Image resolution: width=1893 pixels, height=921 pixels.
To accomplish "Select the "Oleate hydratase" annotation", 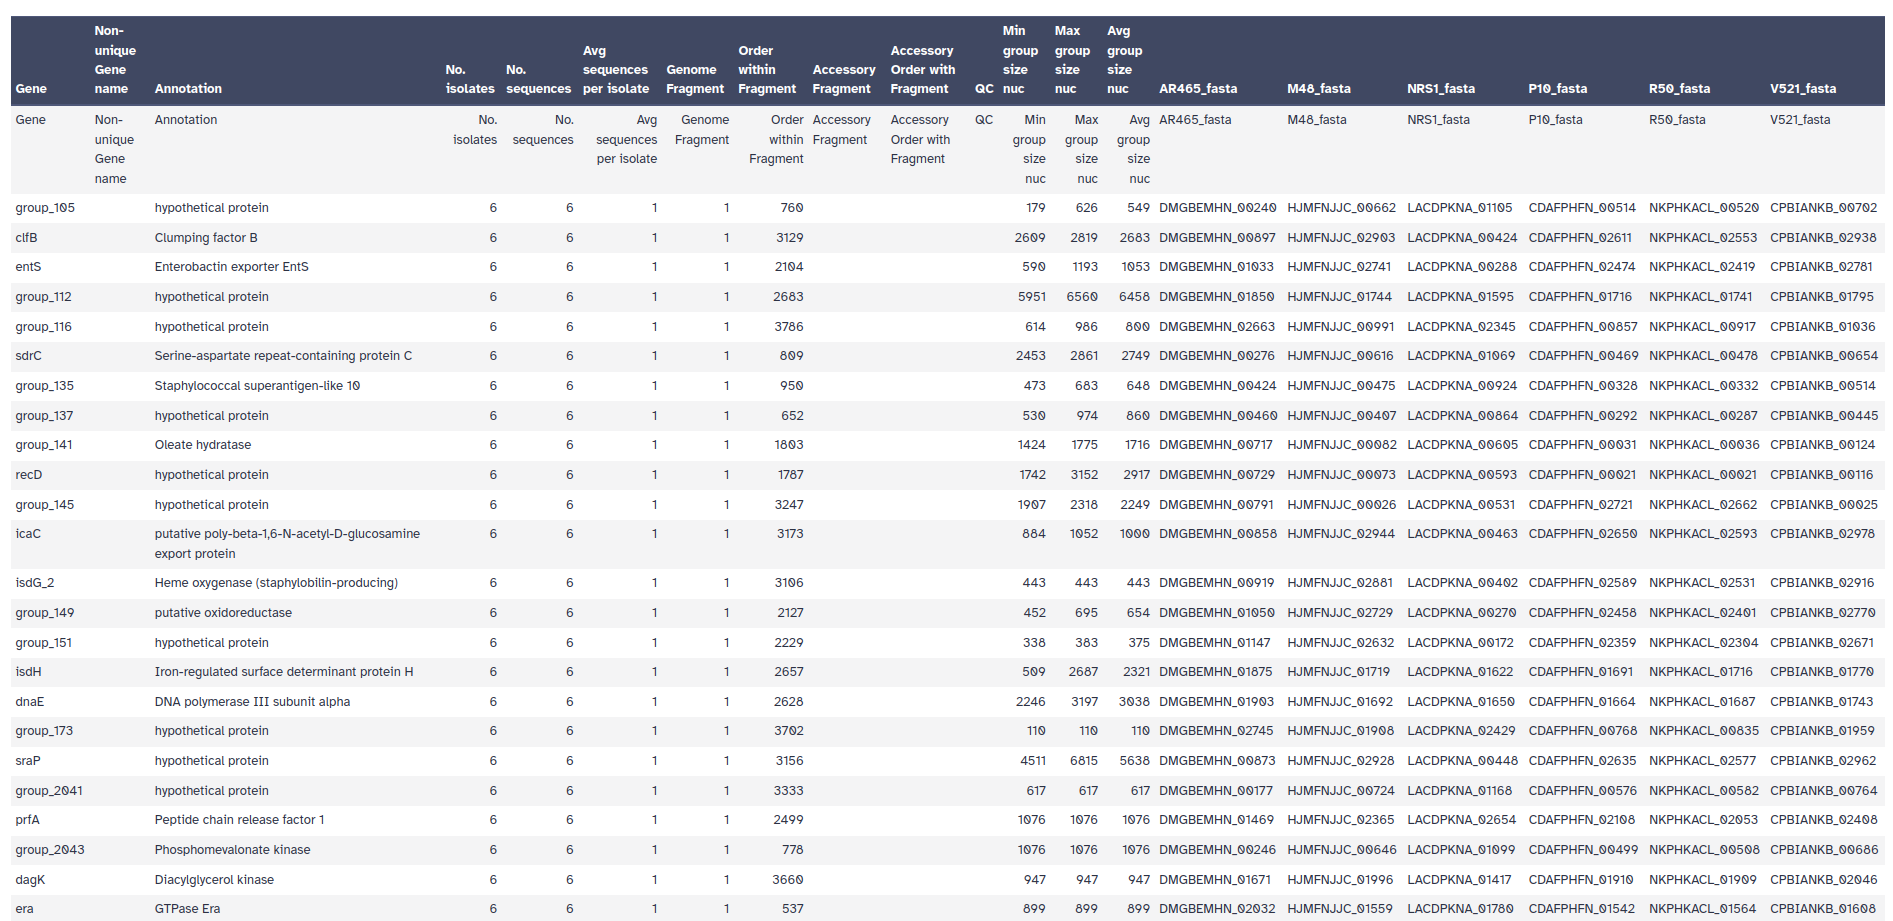I will coord(203,445).
